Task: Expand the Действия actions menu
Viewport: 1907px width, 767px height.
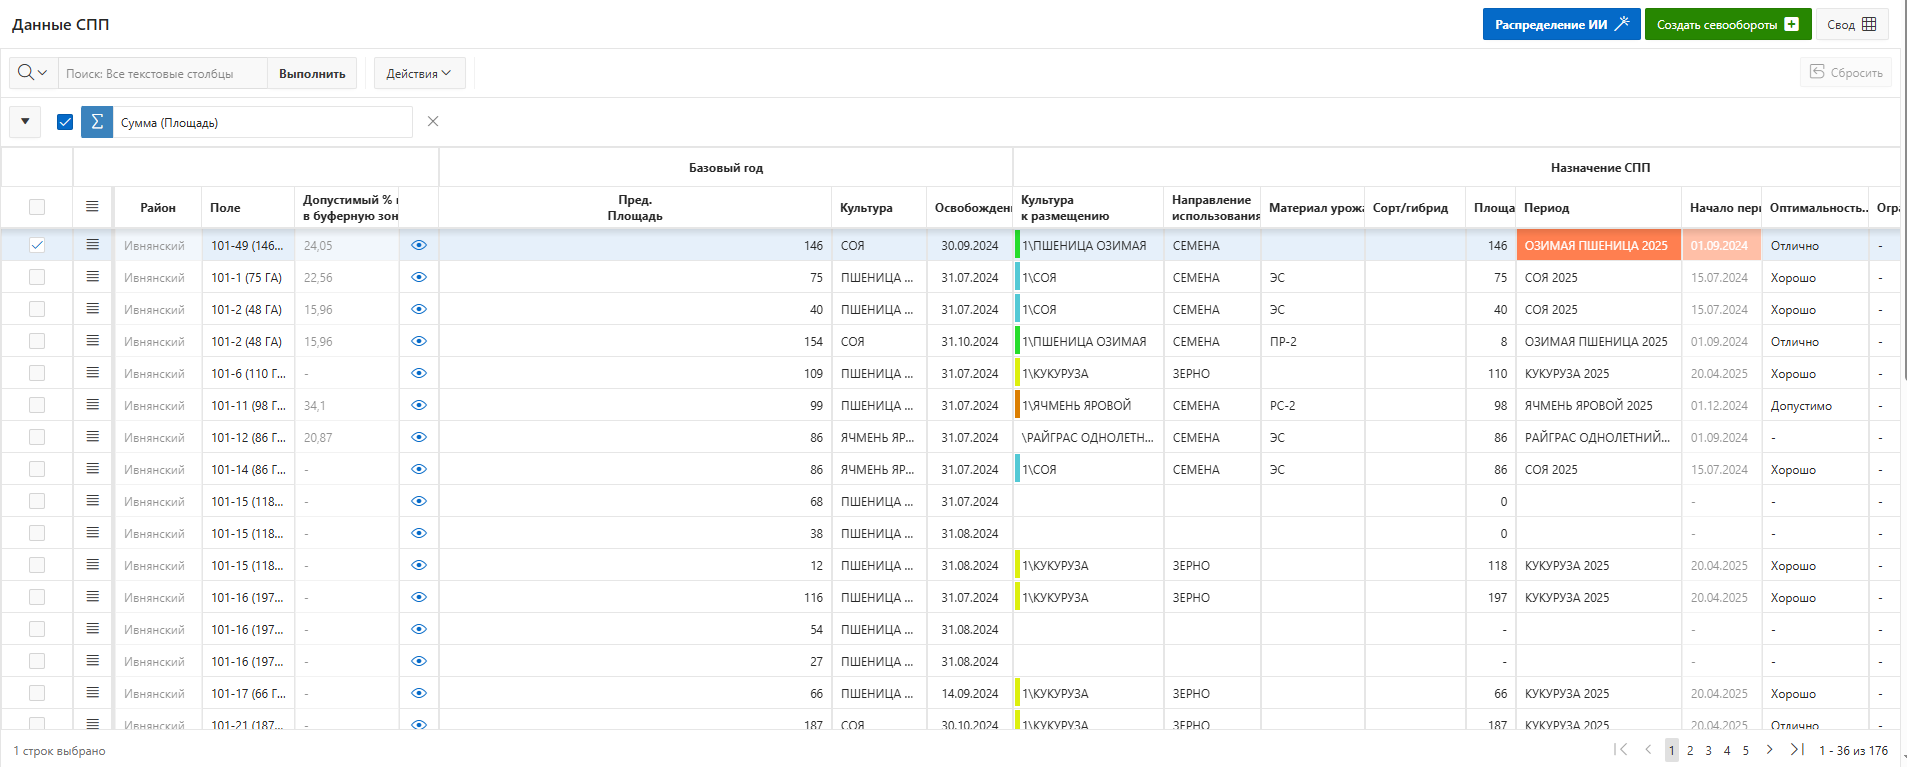Action: click(x=419, y=73)
